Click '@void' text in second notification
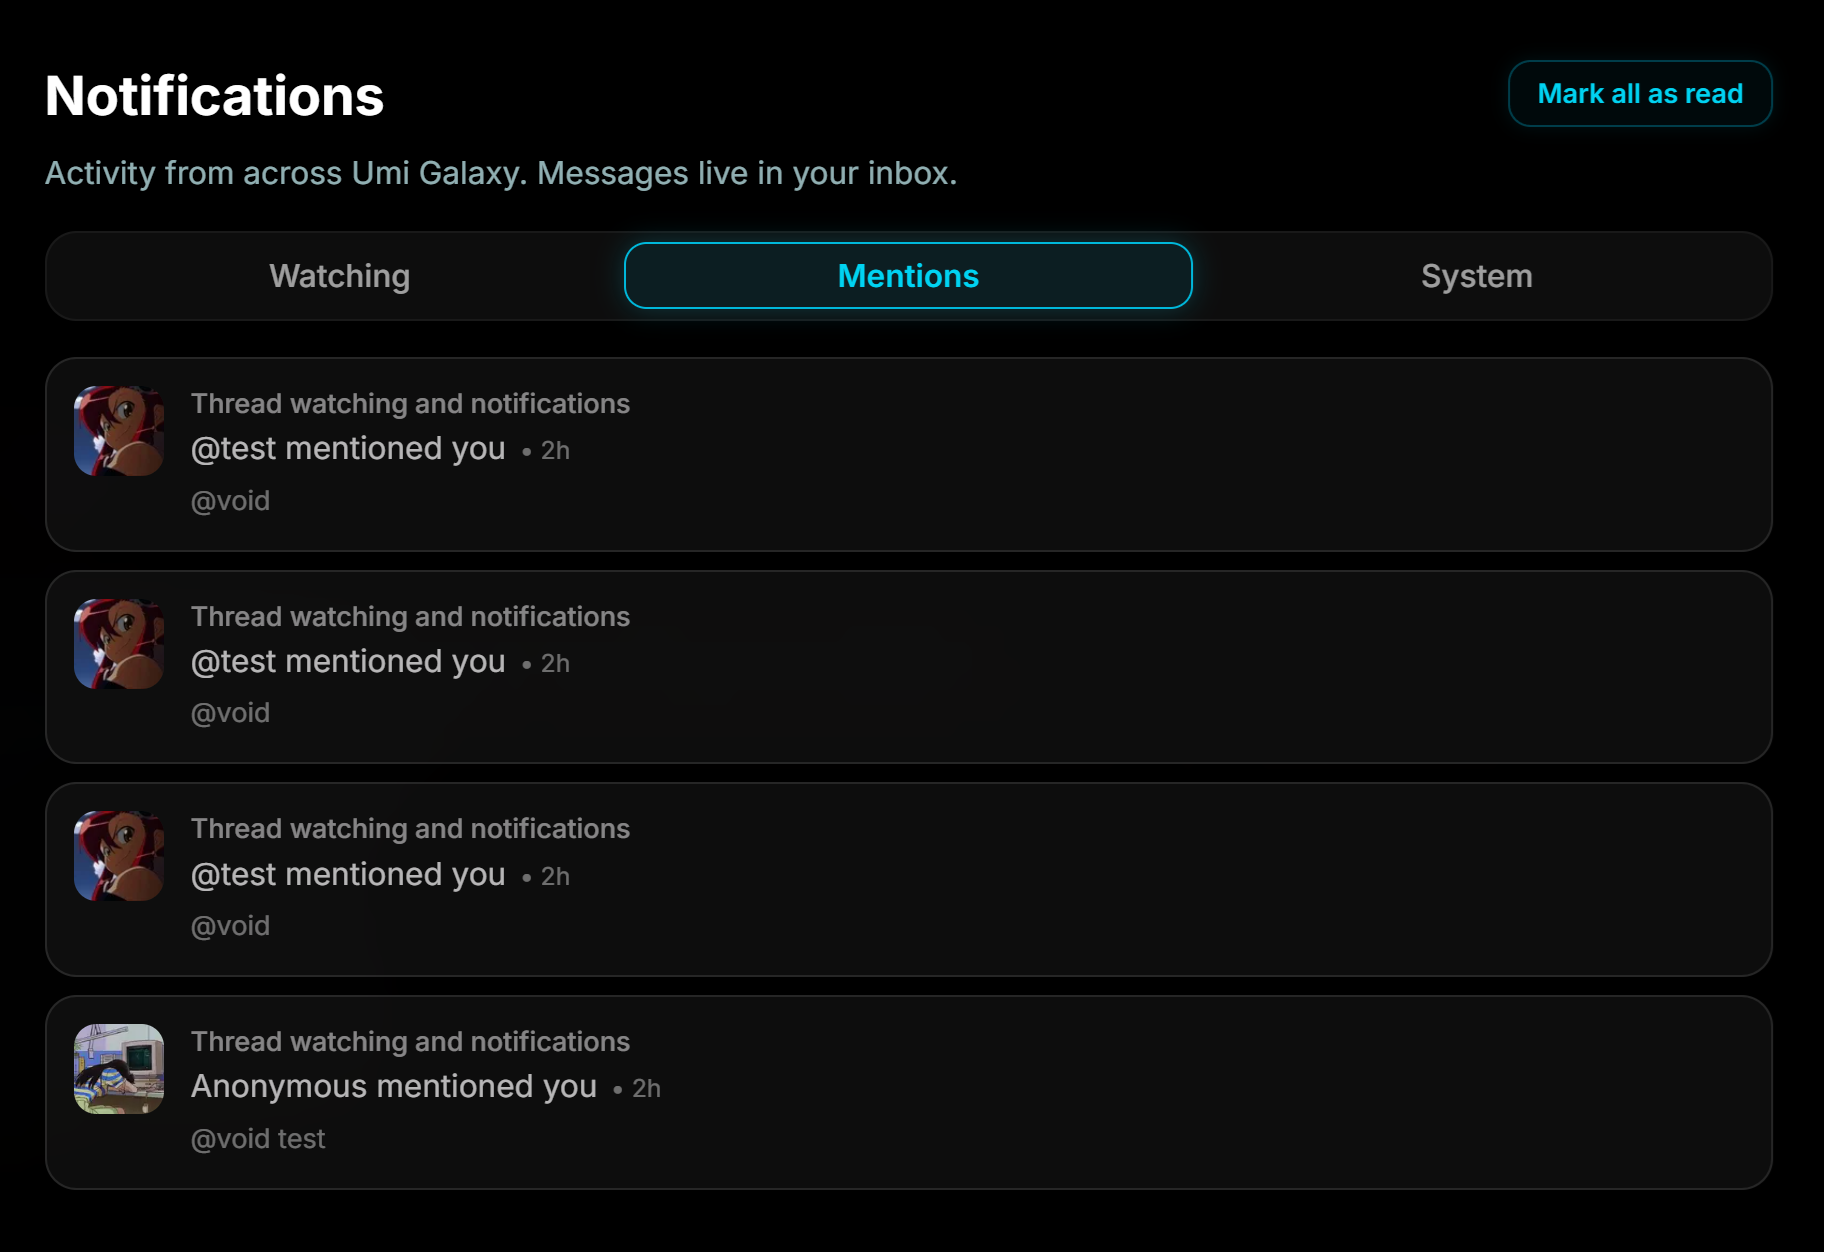 point(230,712)
